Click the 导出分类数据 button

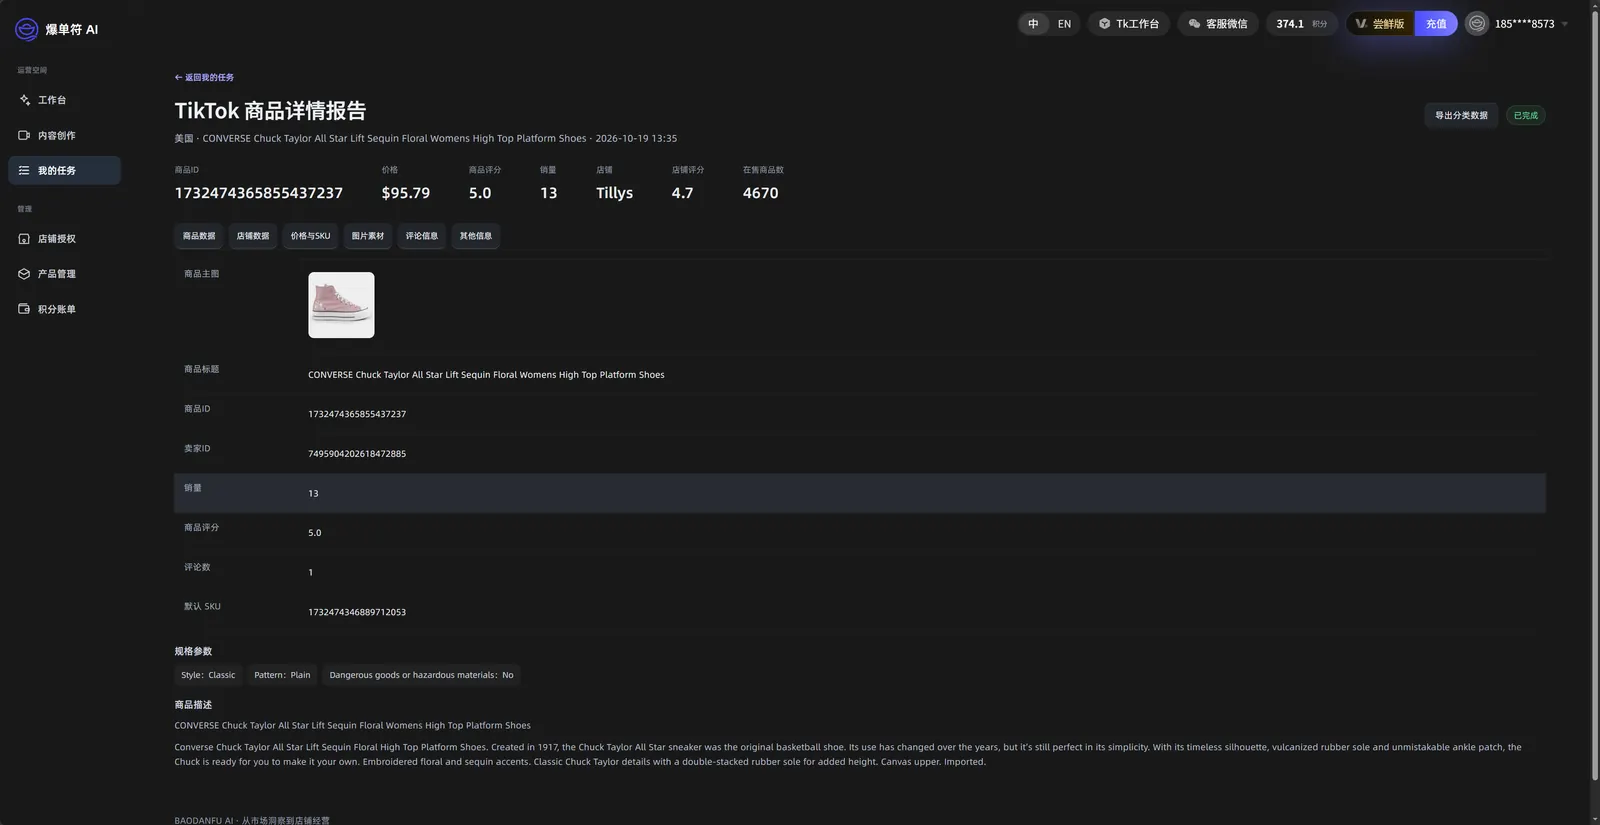click(1461, 115)
